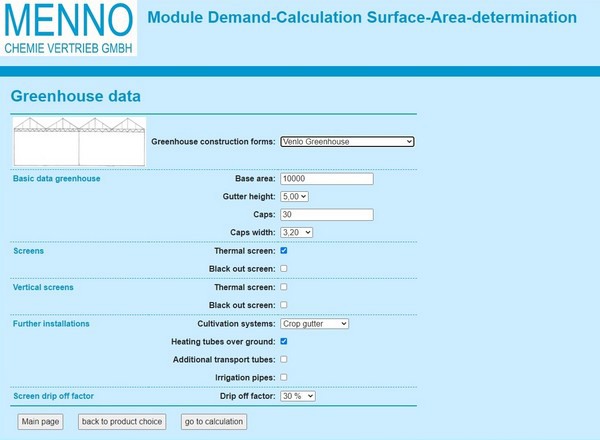600x440 pixels.
Task: Enable the Screens Black out screen checkbox
Action: (x=284, y=269)
